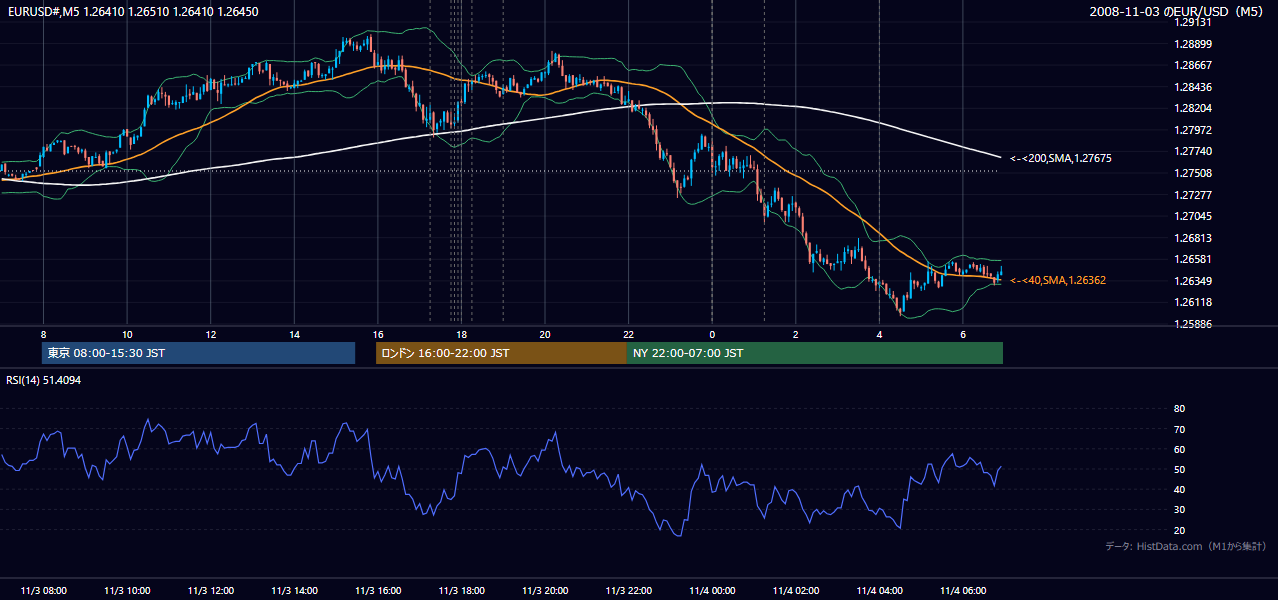Click the 200,SMA,1.27675 indicator label
The image size is (1278, 600).
point(1061,158)
